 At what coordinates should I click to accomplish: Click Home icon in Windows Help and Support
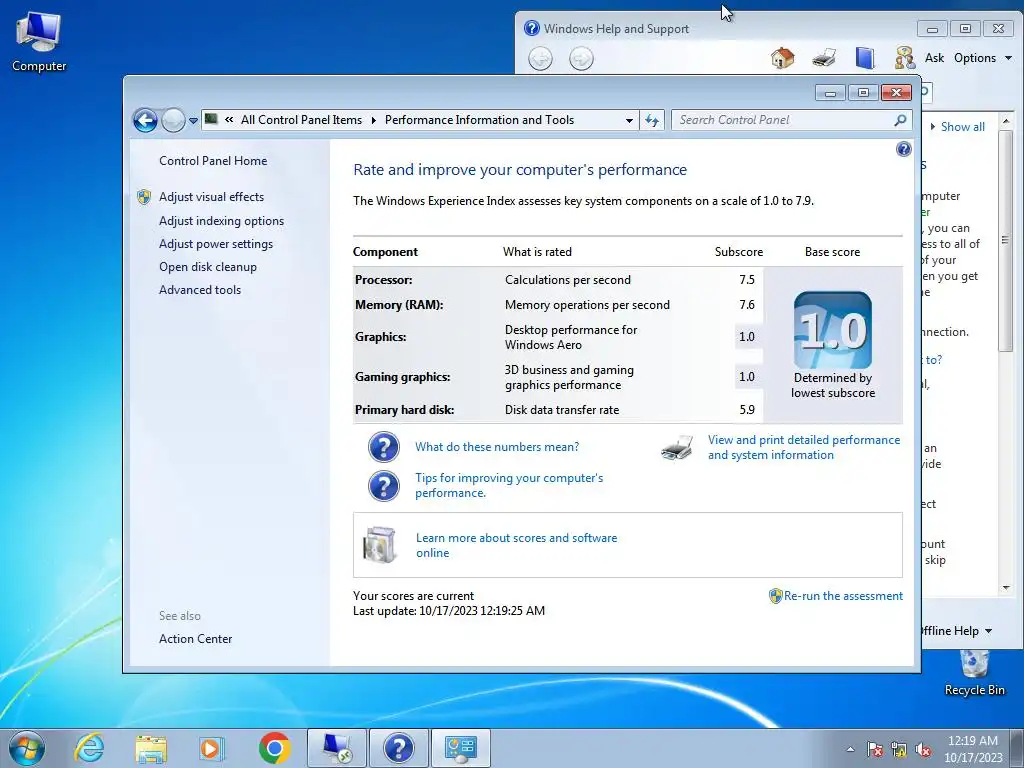tap(782, 58)
